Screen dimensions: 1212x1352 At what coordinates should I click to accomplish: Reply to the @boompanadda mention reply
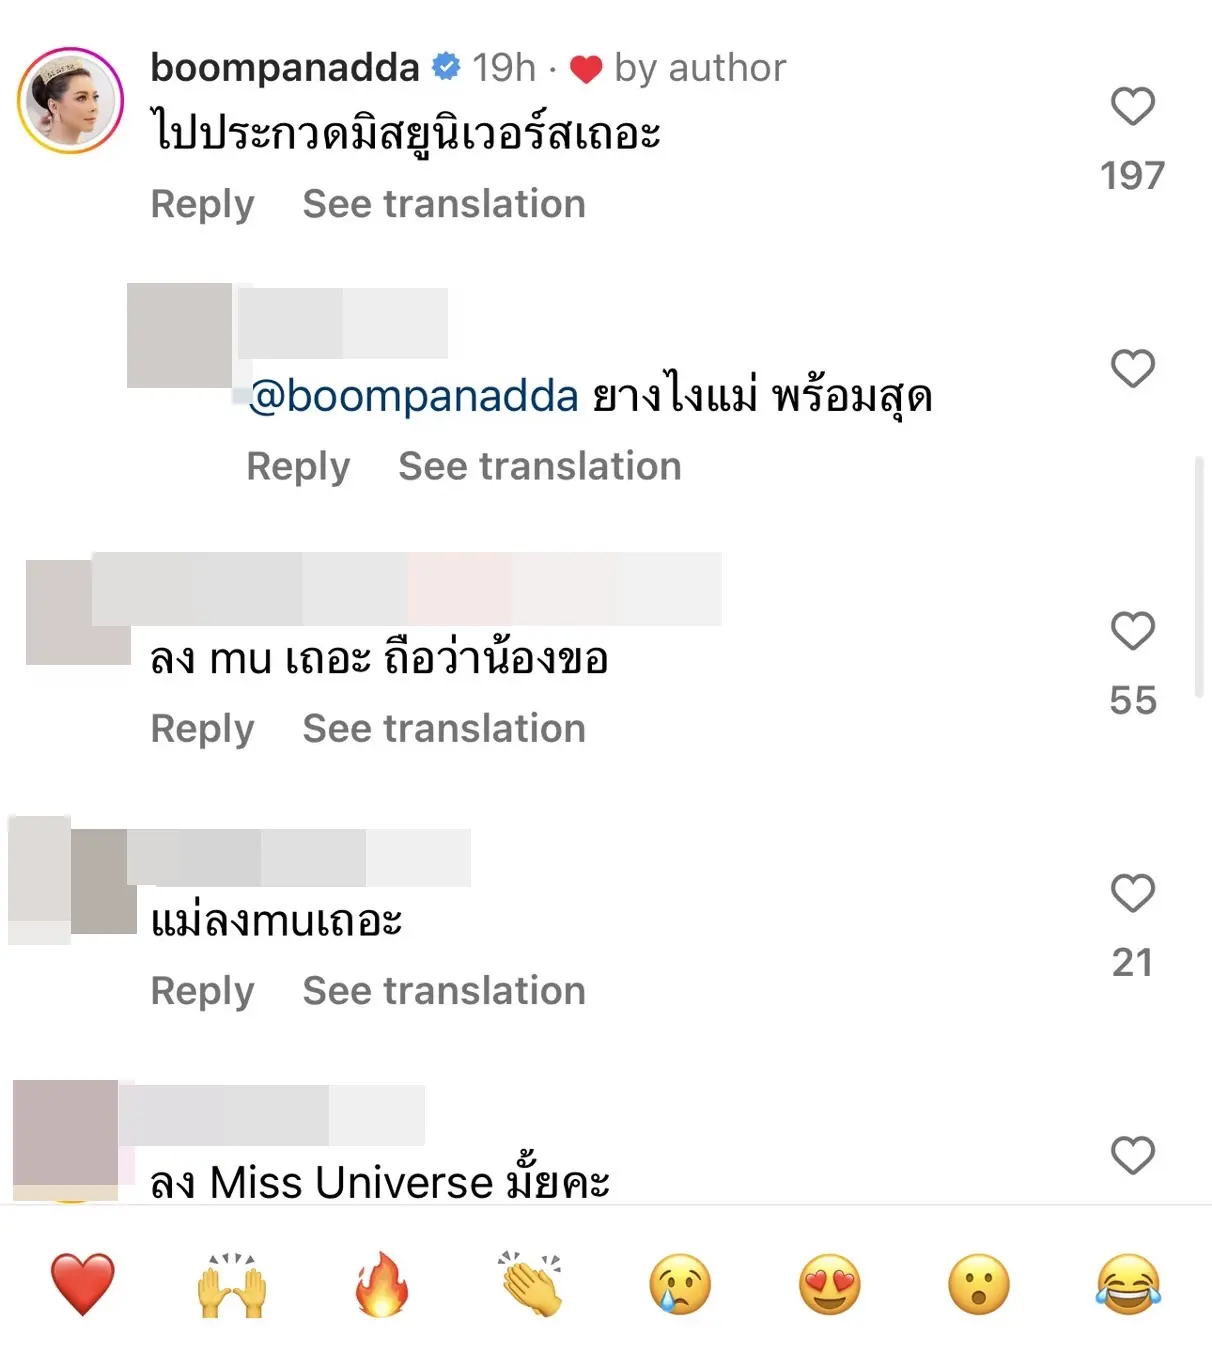(x=298, y=466)
